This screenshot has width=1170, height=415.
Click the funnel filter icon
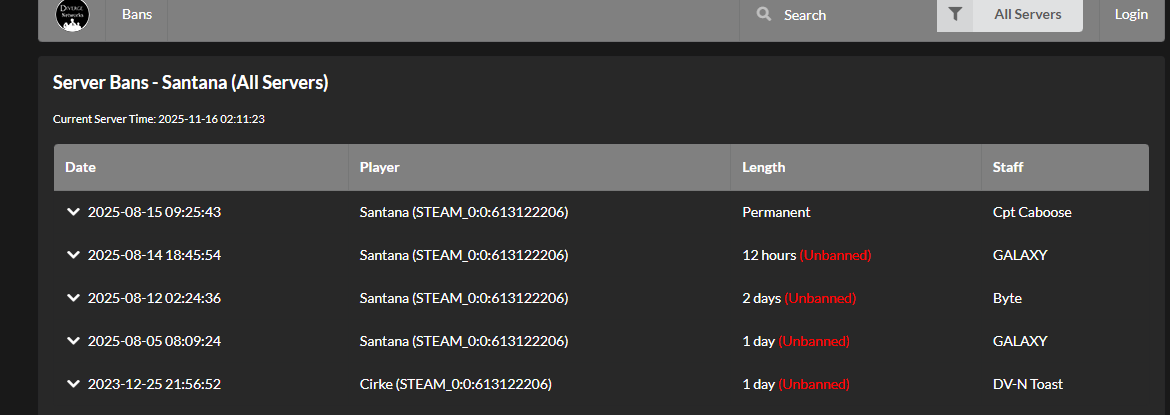coord(955,15)
